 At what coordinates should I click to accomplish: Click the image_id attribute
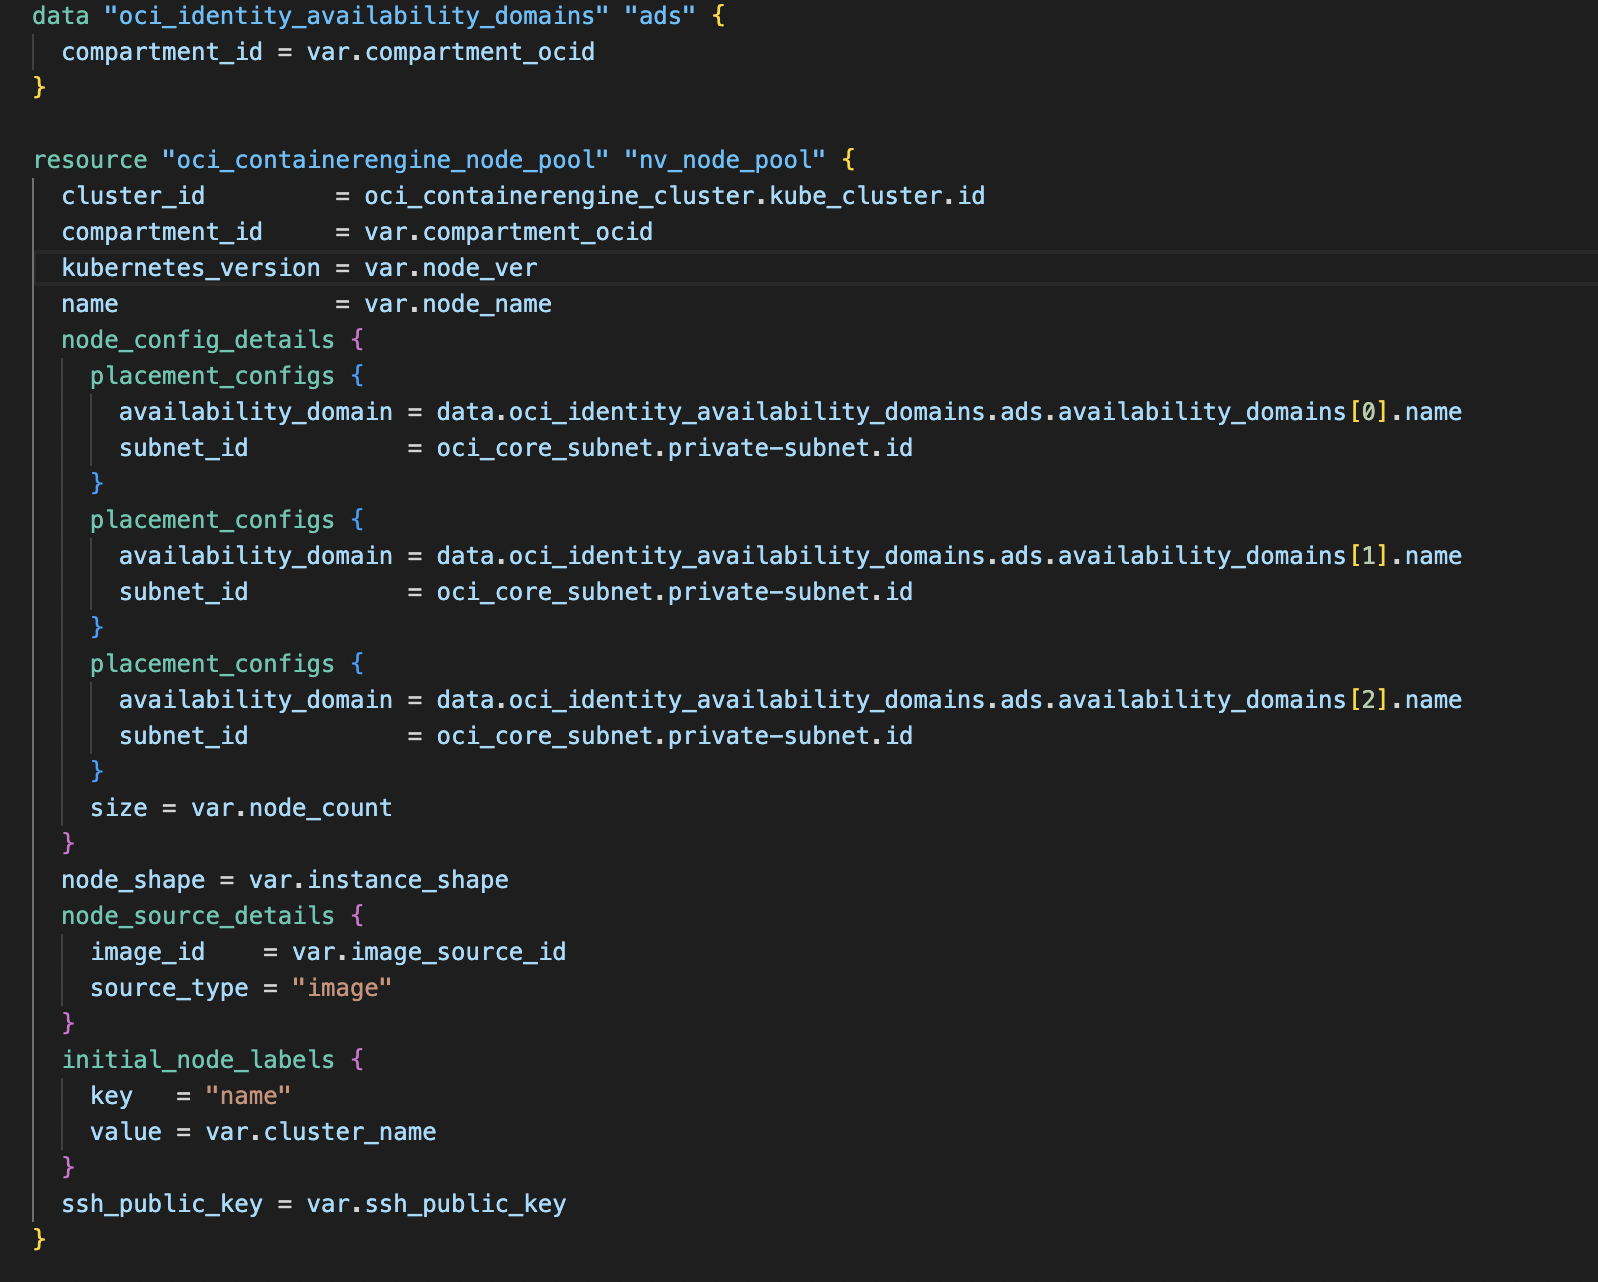[148, 952]
